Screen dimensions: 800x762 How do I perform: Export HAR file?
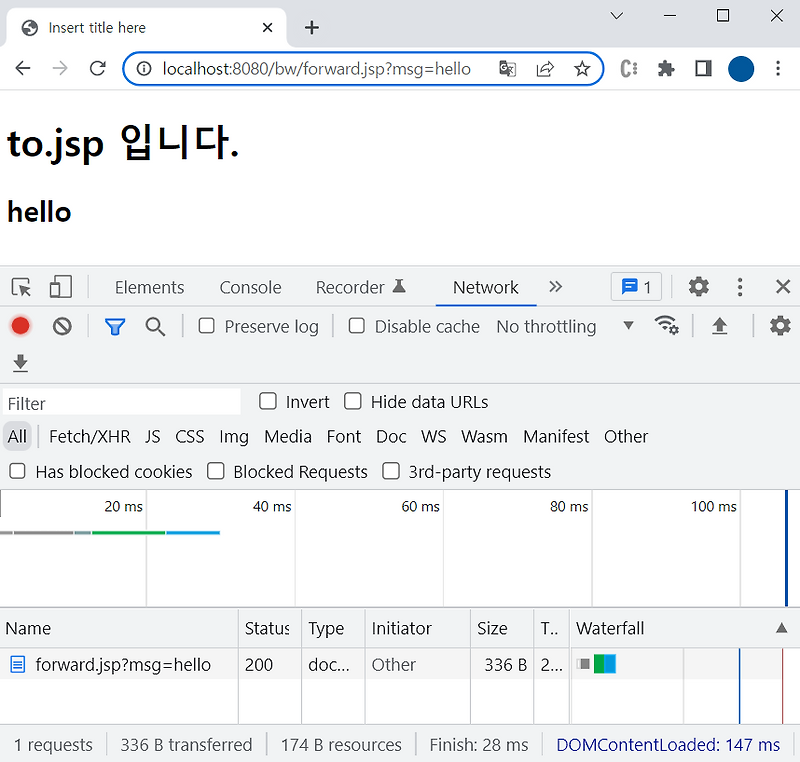point(719,326)
